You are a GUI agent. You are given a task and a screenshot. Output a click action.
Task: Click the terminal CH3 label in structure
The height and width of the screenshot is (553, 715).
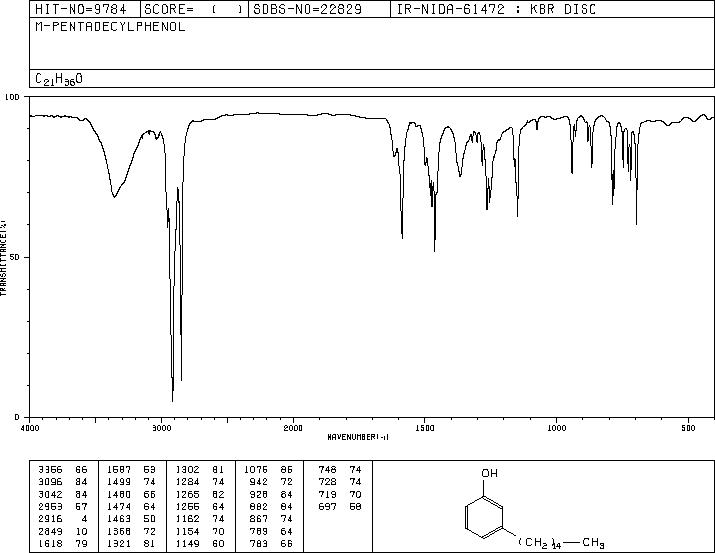click(593, 543)
